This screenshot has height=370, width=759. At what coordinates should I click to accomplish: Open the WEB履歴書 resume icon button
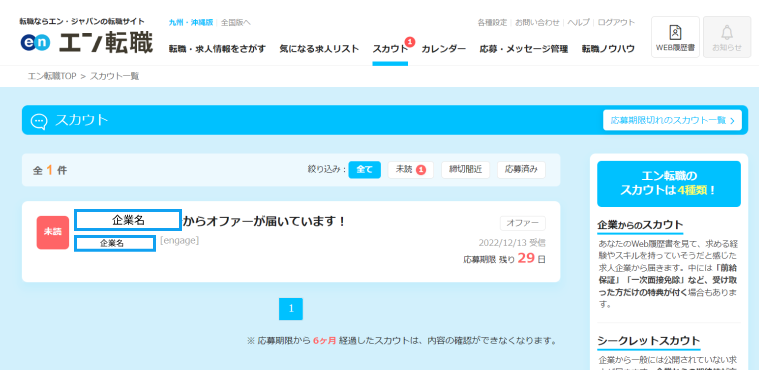click(675, 37)
